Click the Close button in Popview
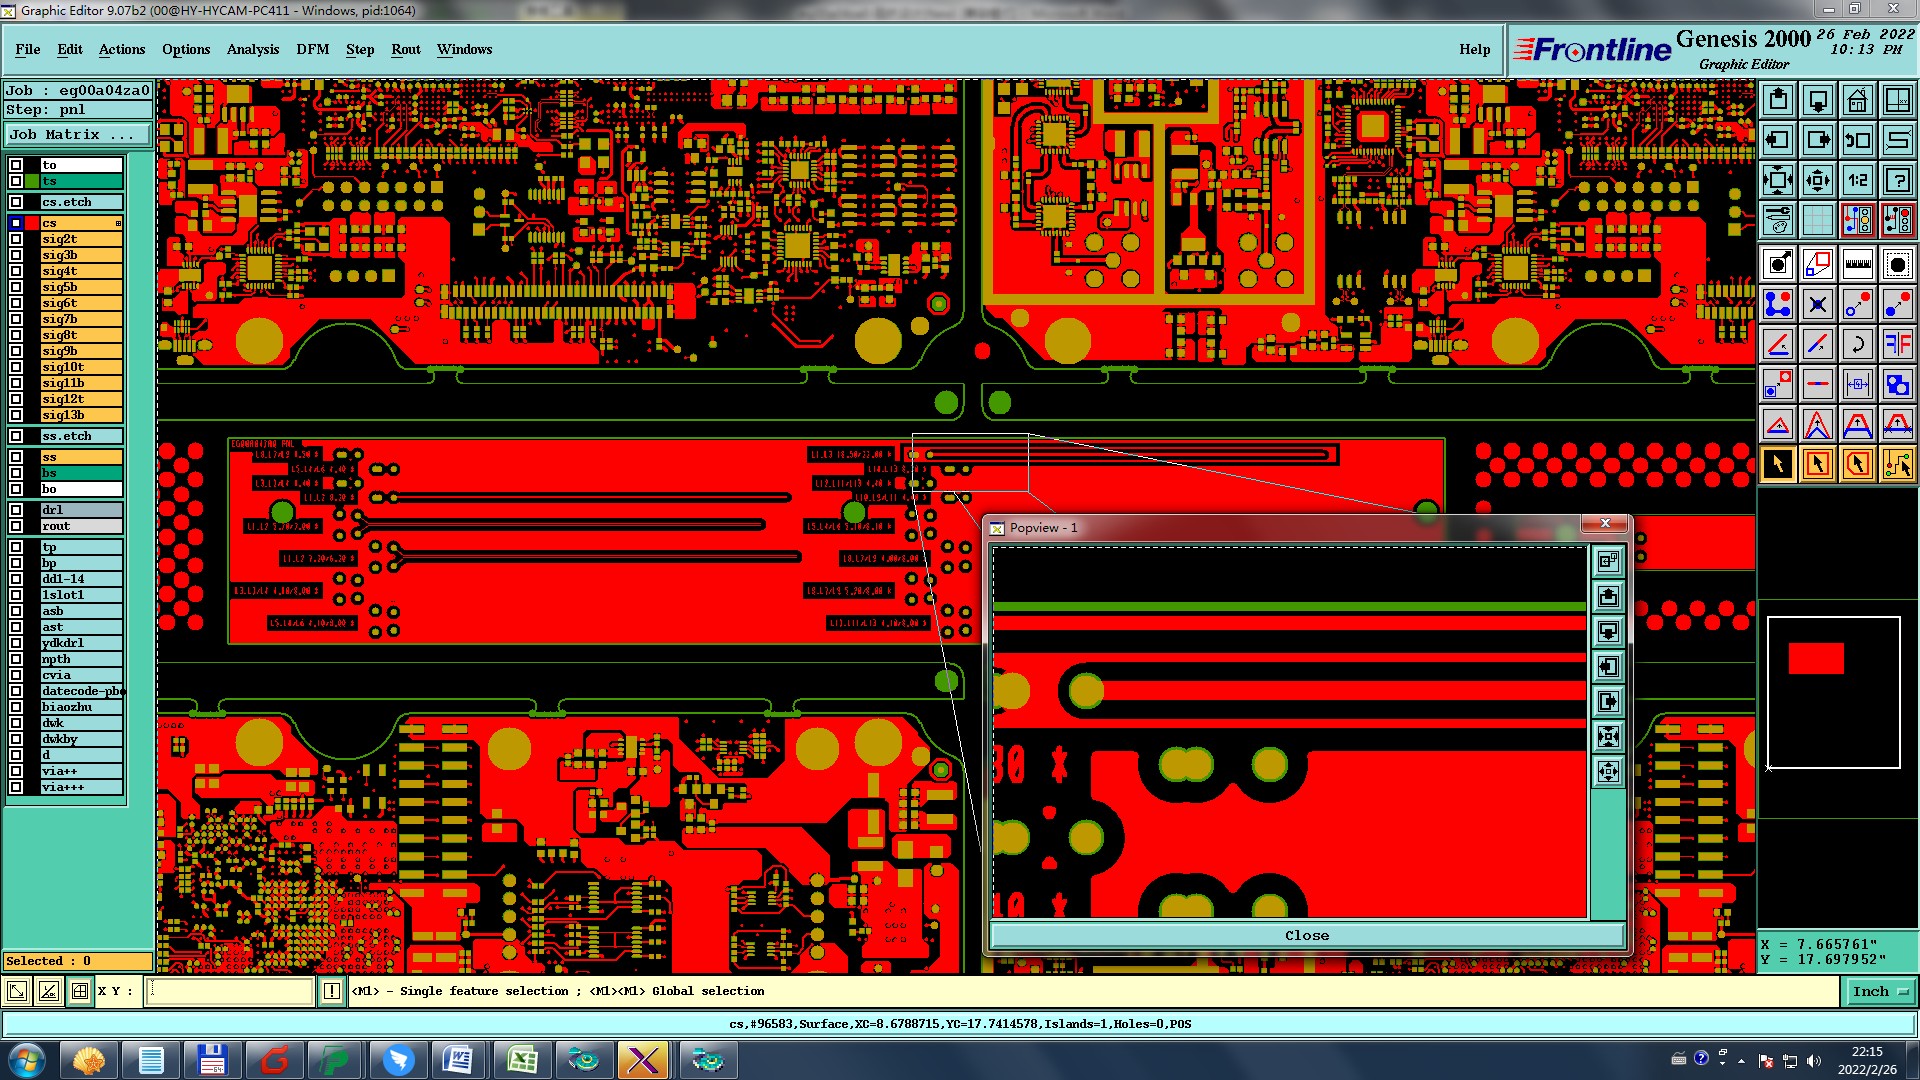 [x=1306, y=935]
